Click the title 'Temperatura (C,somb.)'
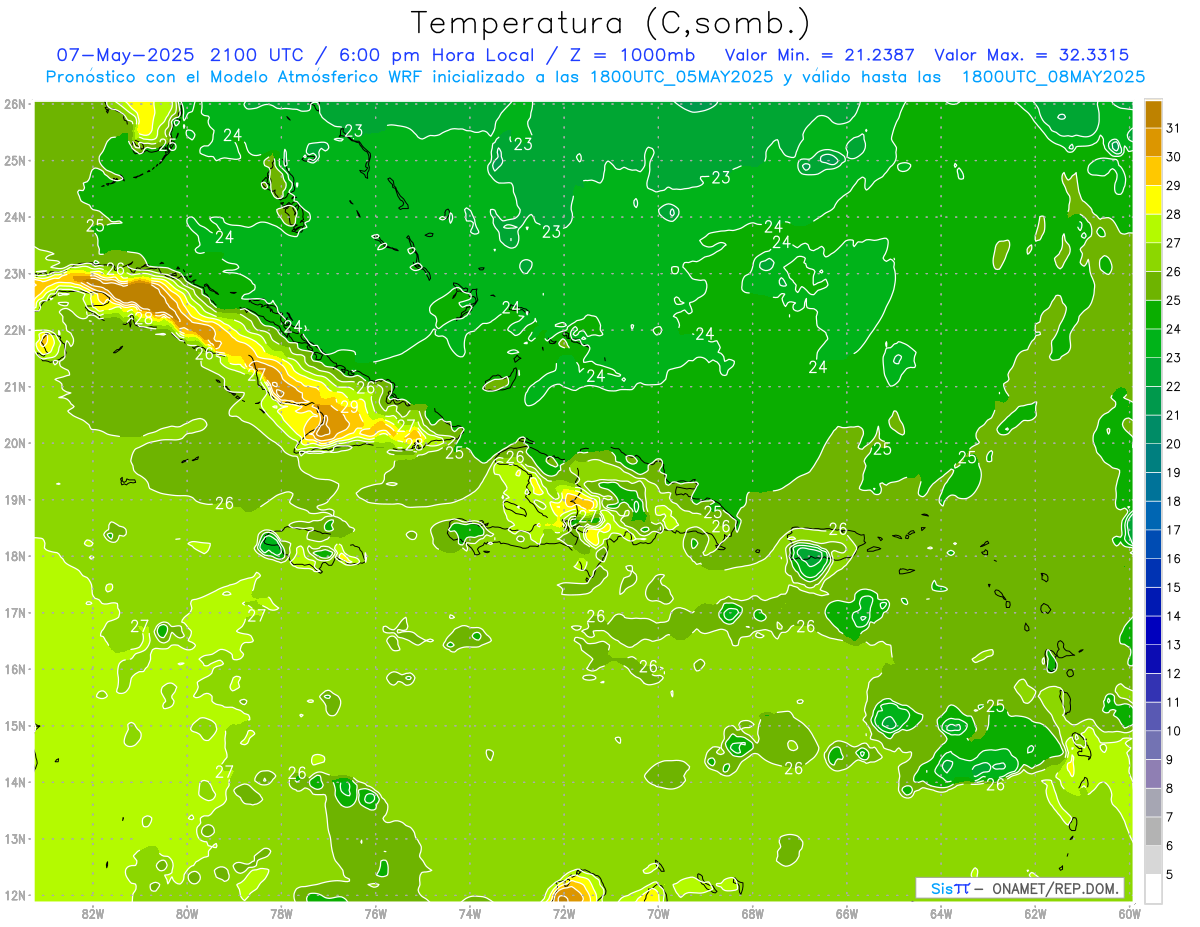 [x=611, y=22]
